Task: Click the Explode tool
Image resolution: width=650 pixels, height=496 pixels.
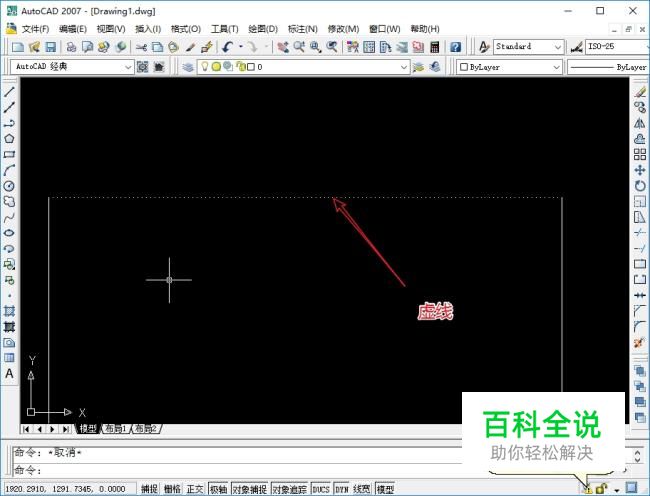Action: 640,343
